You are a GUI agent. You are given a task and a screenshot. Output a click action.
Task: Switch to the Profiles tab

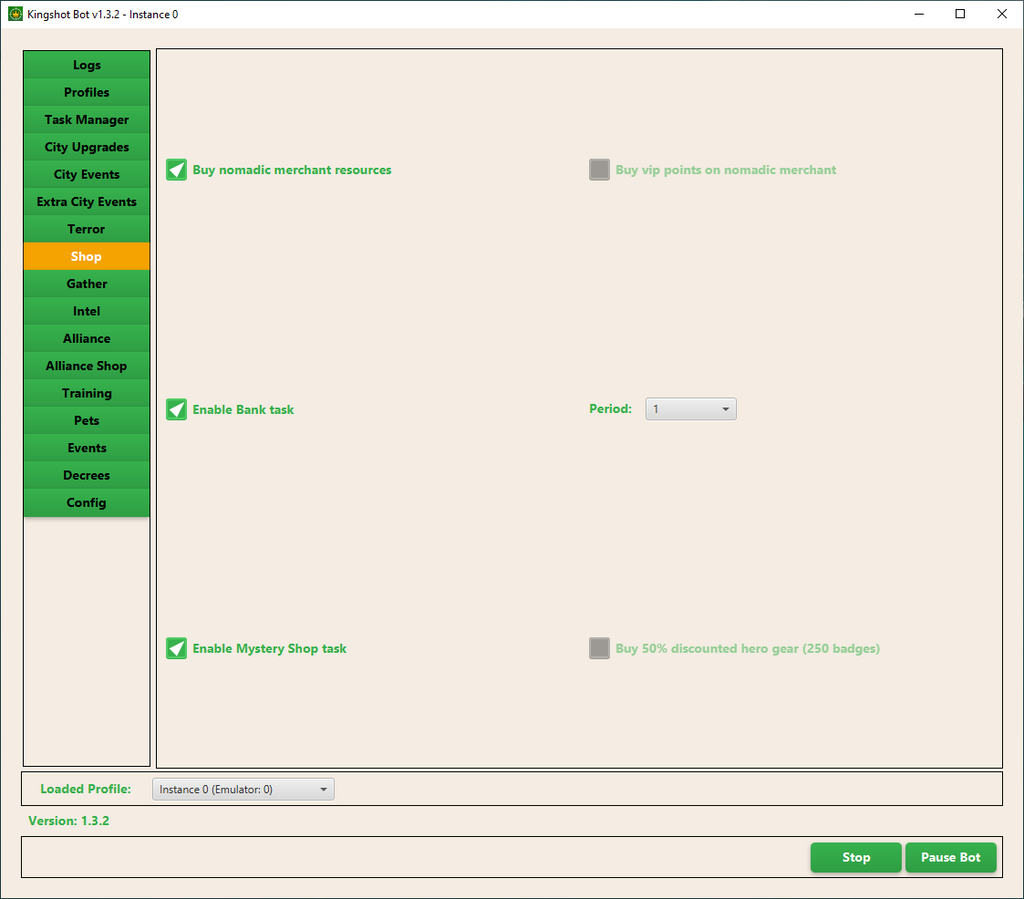pos(87,92)
